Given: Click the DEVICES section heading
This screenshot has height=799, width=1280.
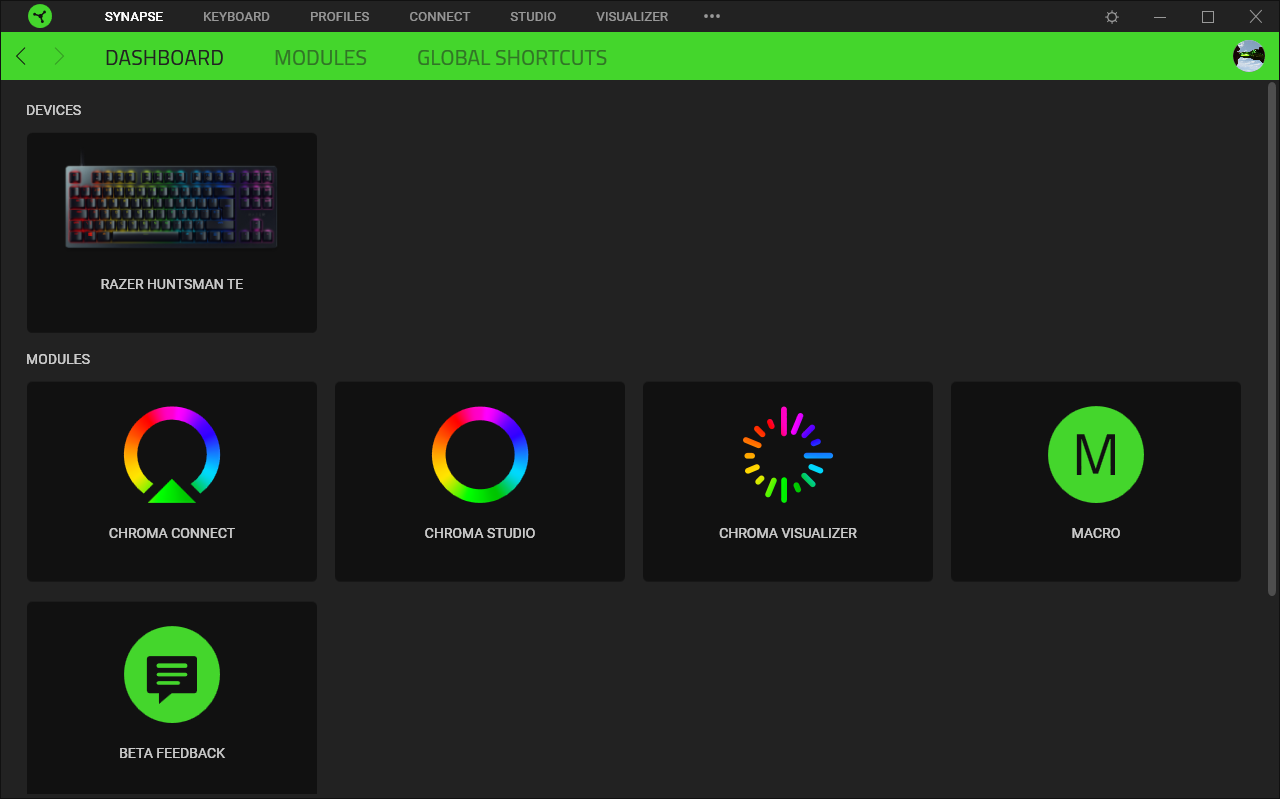Looking at the screenshot, I should [54, 110].
